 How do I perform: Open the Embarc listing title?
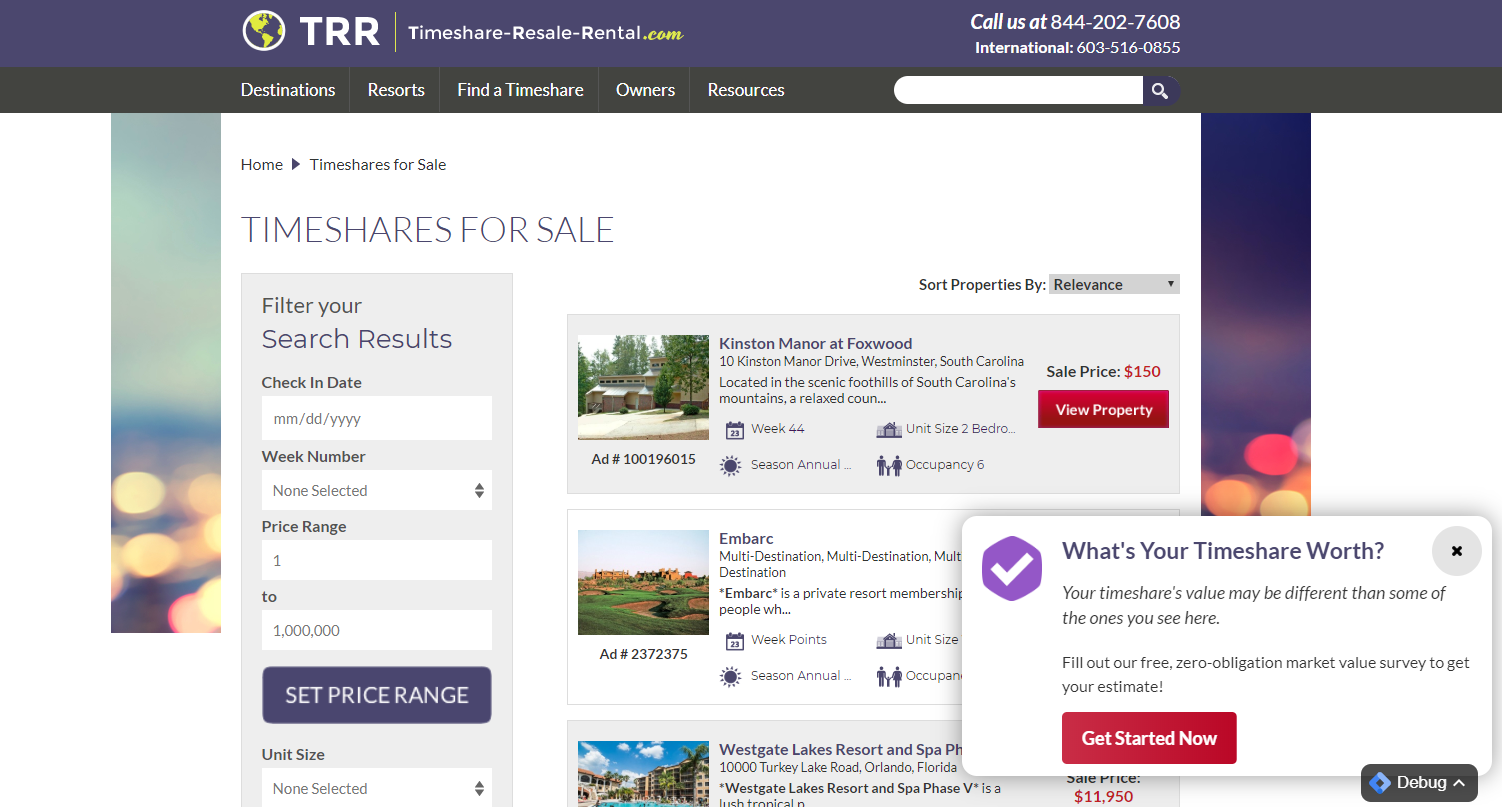(x=746, y=538)
